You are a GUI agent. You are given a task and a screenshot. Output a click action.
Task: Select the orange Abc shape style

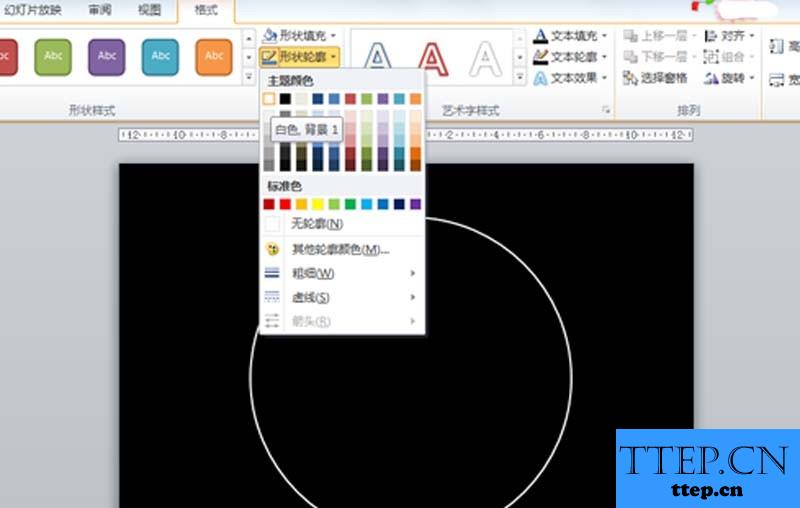coord(214,57)
